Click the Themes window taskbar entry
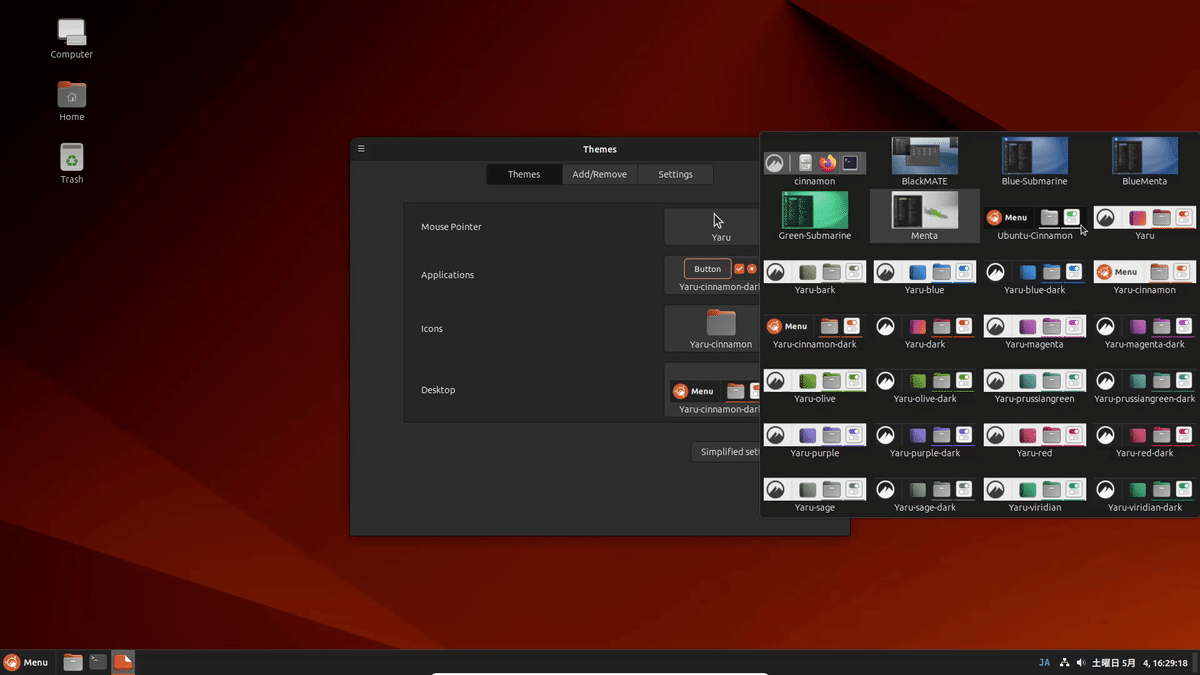Viewport: 1200px width, 675px height. [x=123, y=662]
